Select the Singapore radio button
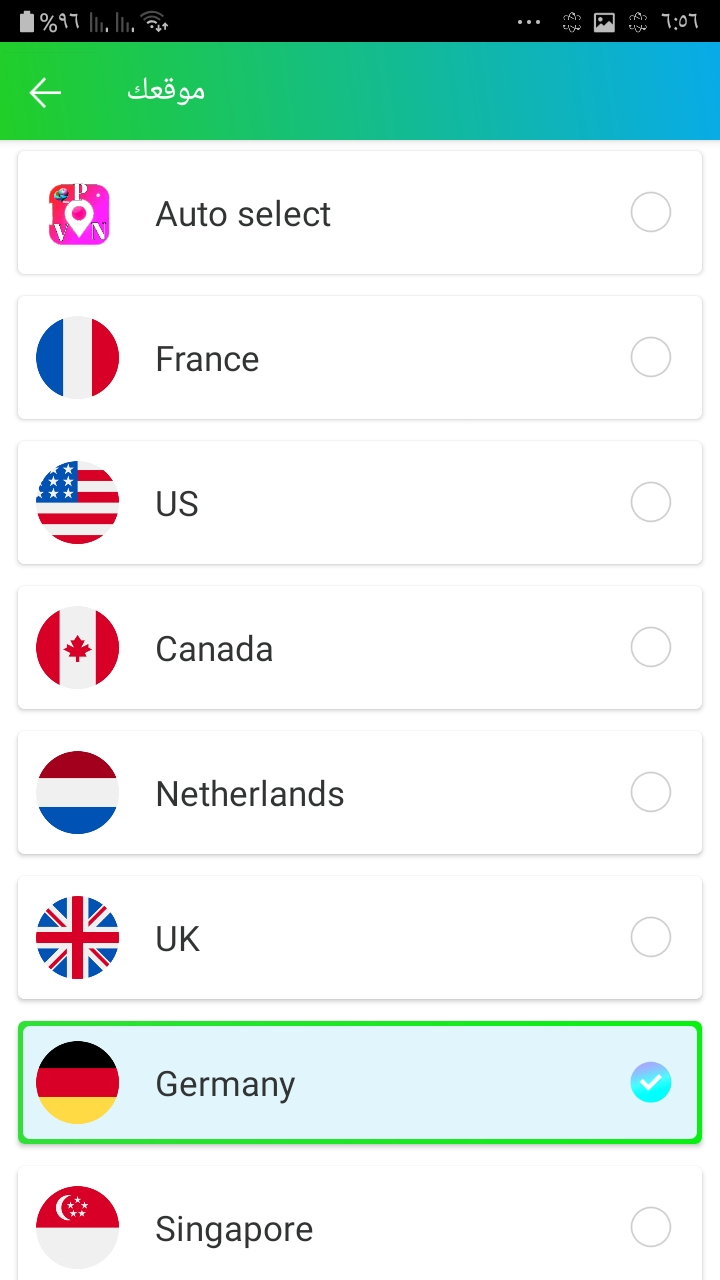The height and width of the screenshot is (1280, 720). [x=650, y=1228]
